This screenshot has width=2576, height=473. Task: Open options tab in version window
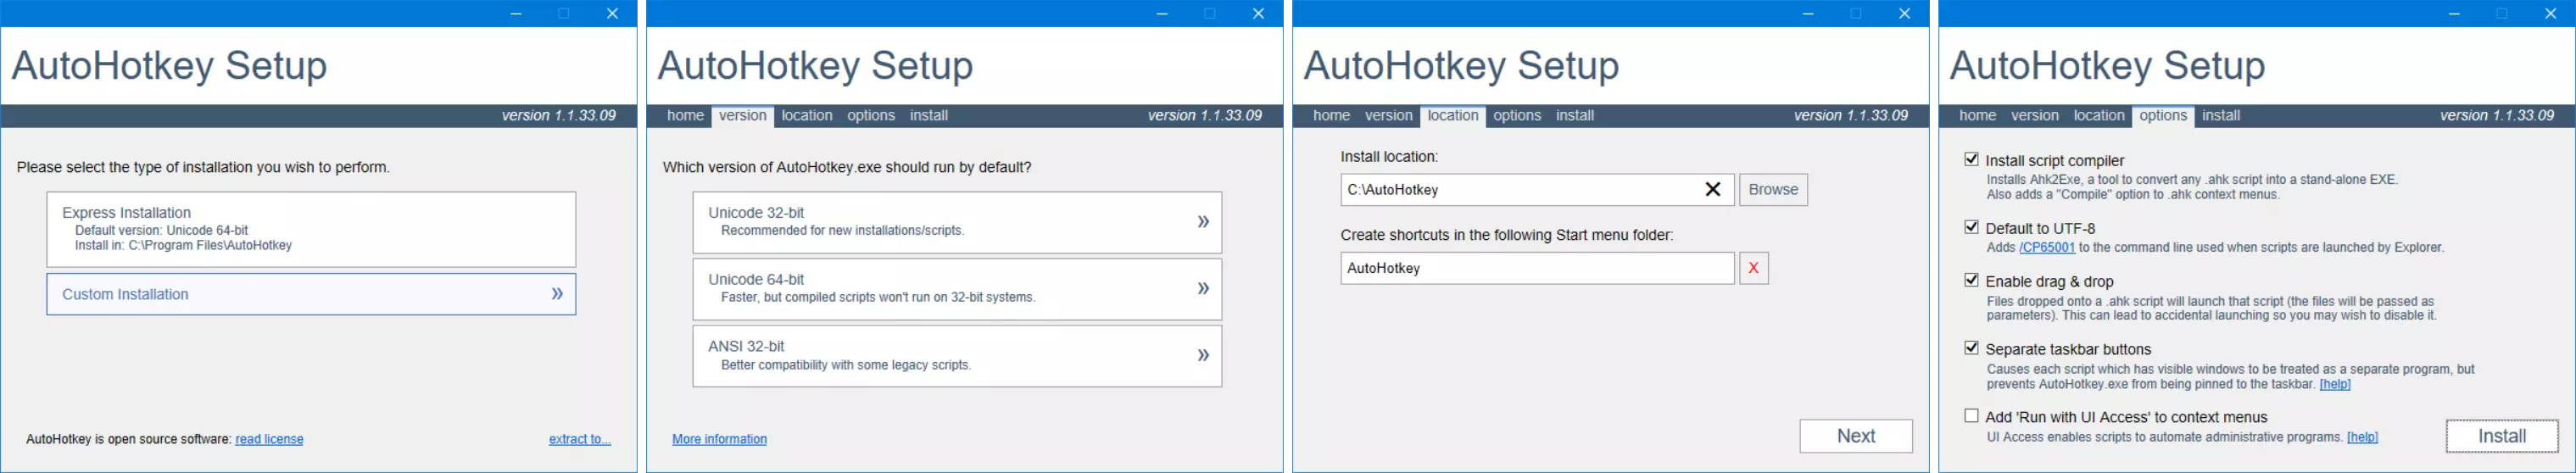click(871, 116)
